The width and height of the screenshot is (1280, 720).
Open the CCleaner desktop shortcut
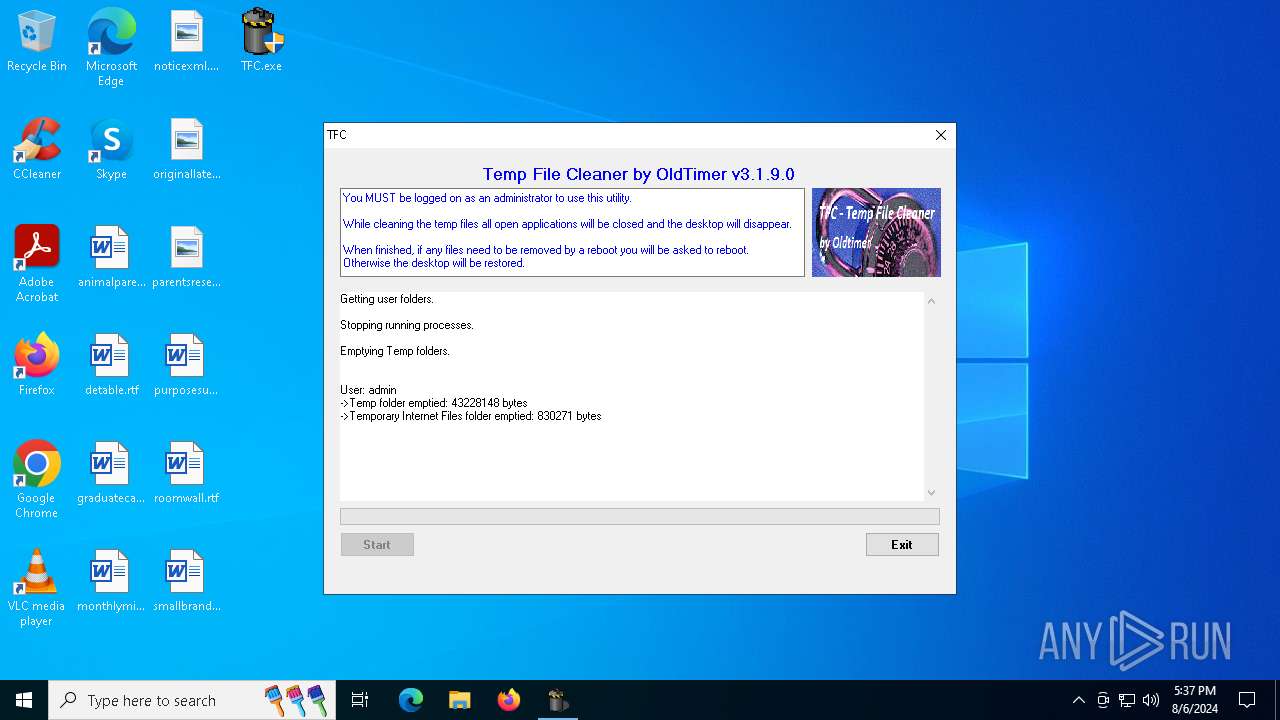pos(37,150)
